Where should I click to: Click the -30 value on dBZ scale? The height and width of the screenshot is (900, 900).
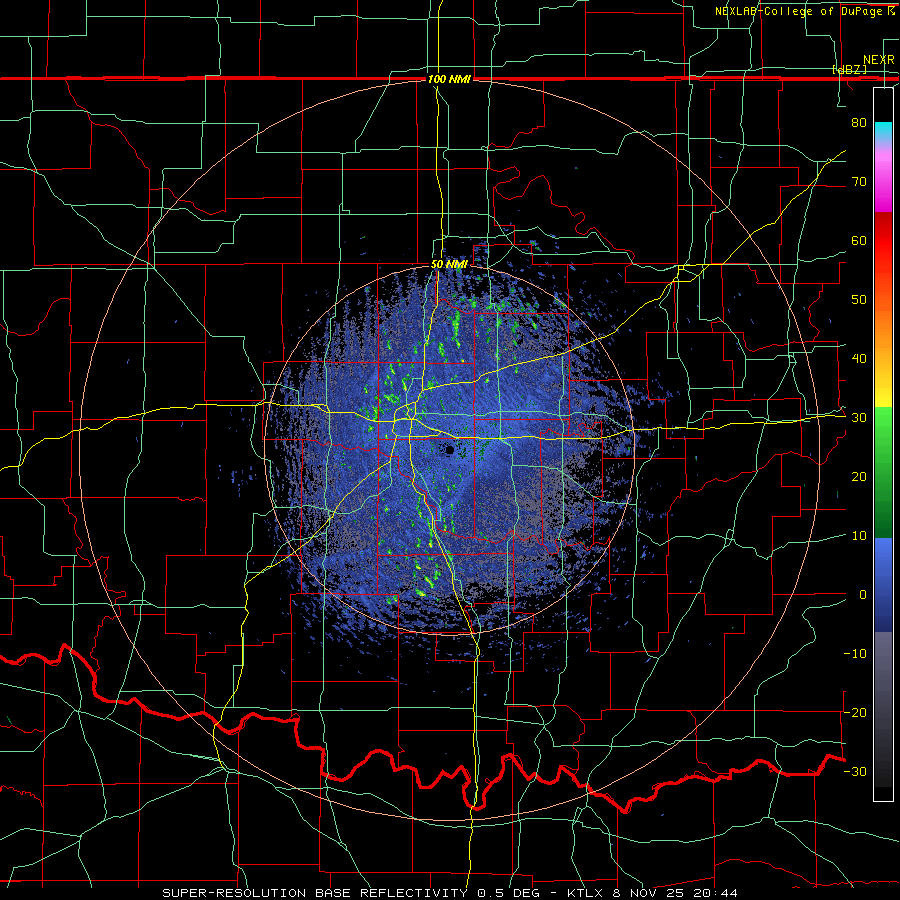pos(855,771)
